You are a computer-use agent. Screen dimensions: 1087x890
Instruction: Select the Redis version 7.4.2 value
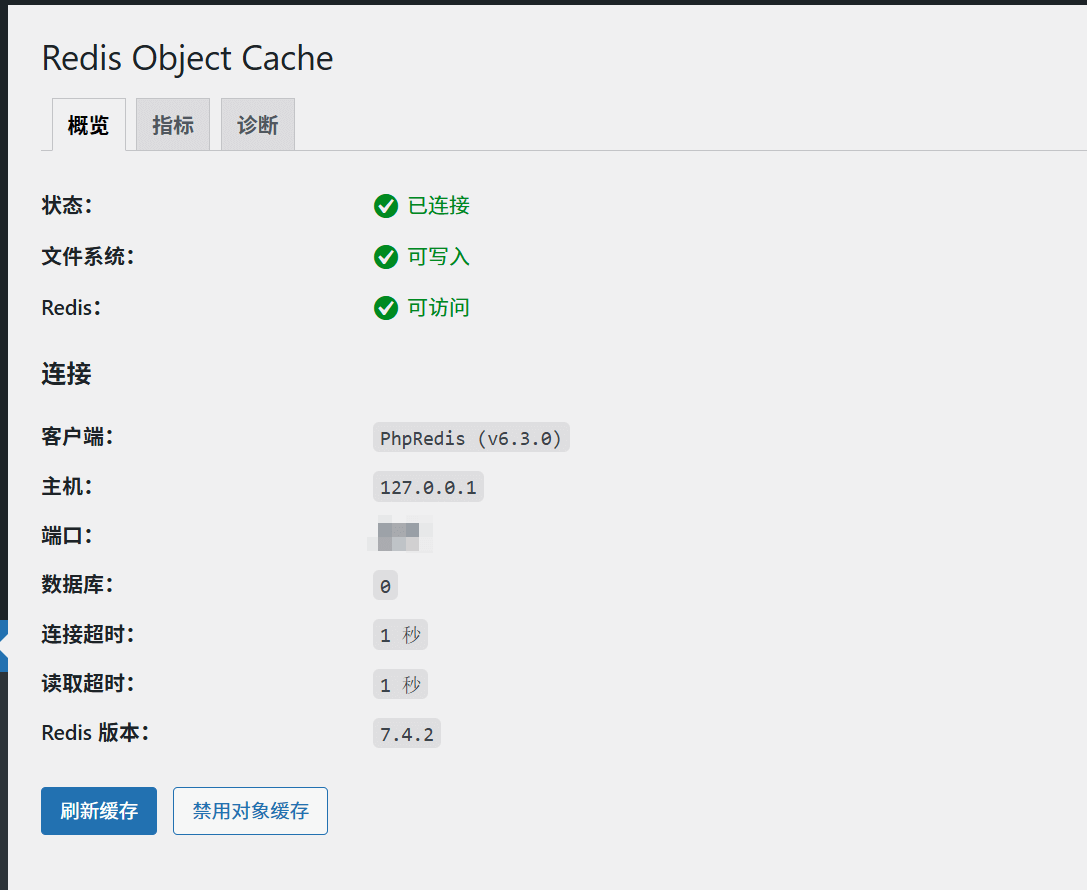coord(406,734)
